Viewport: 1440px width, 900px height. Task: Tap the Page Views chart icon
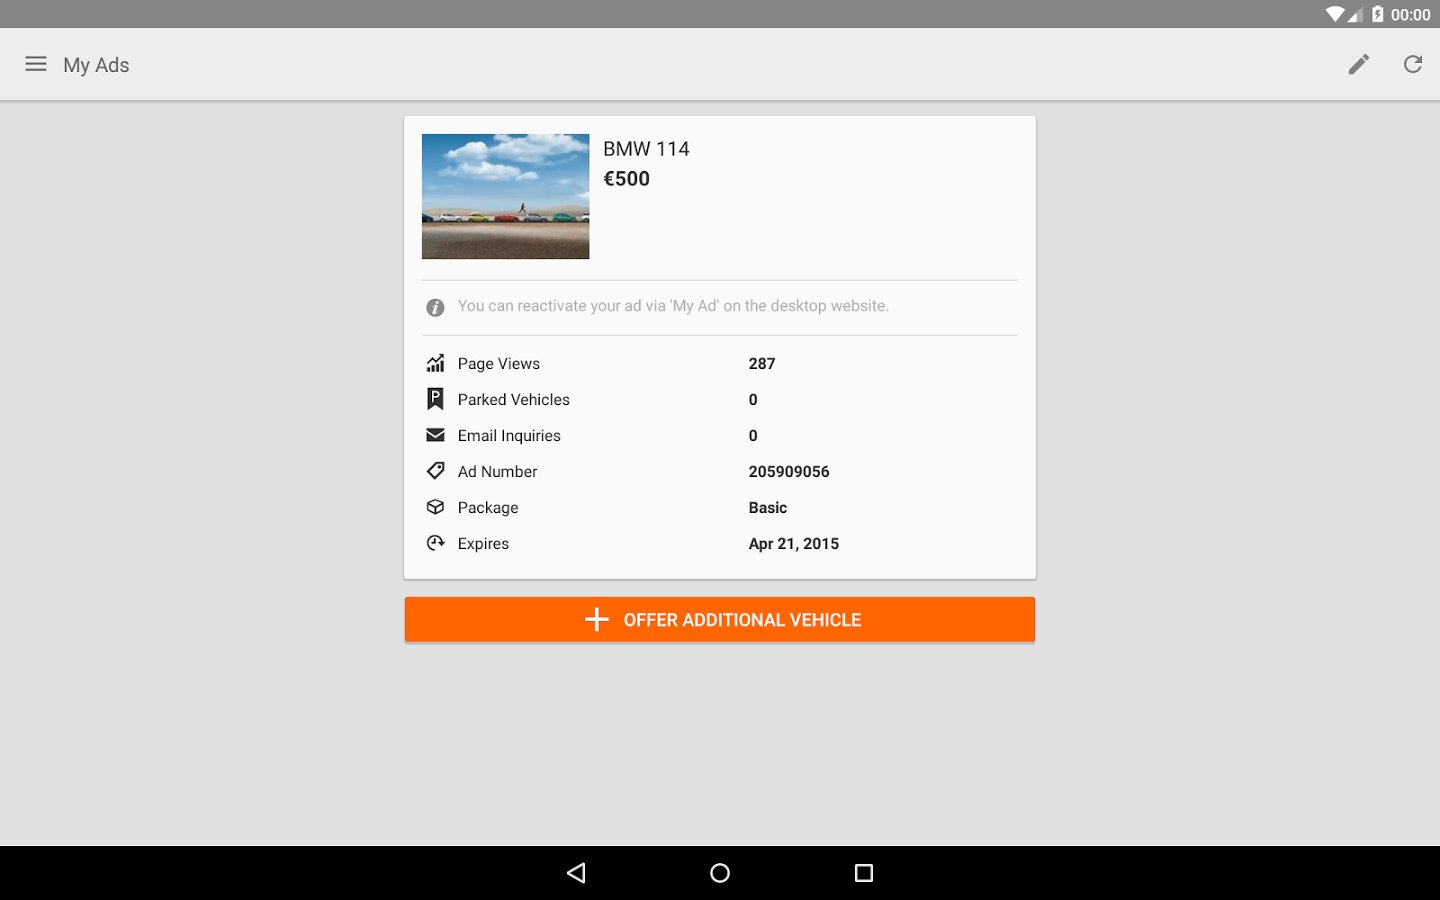pyautogui.click(x=435, y=363)
